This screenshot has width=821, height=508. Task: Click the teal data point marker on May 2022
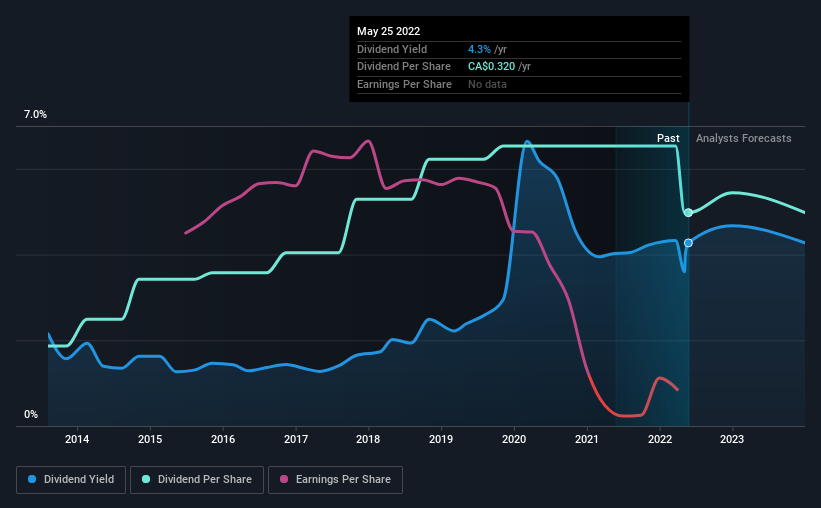(x=688, y=213)
